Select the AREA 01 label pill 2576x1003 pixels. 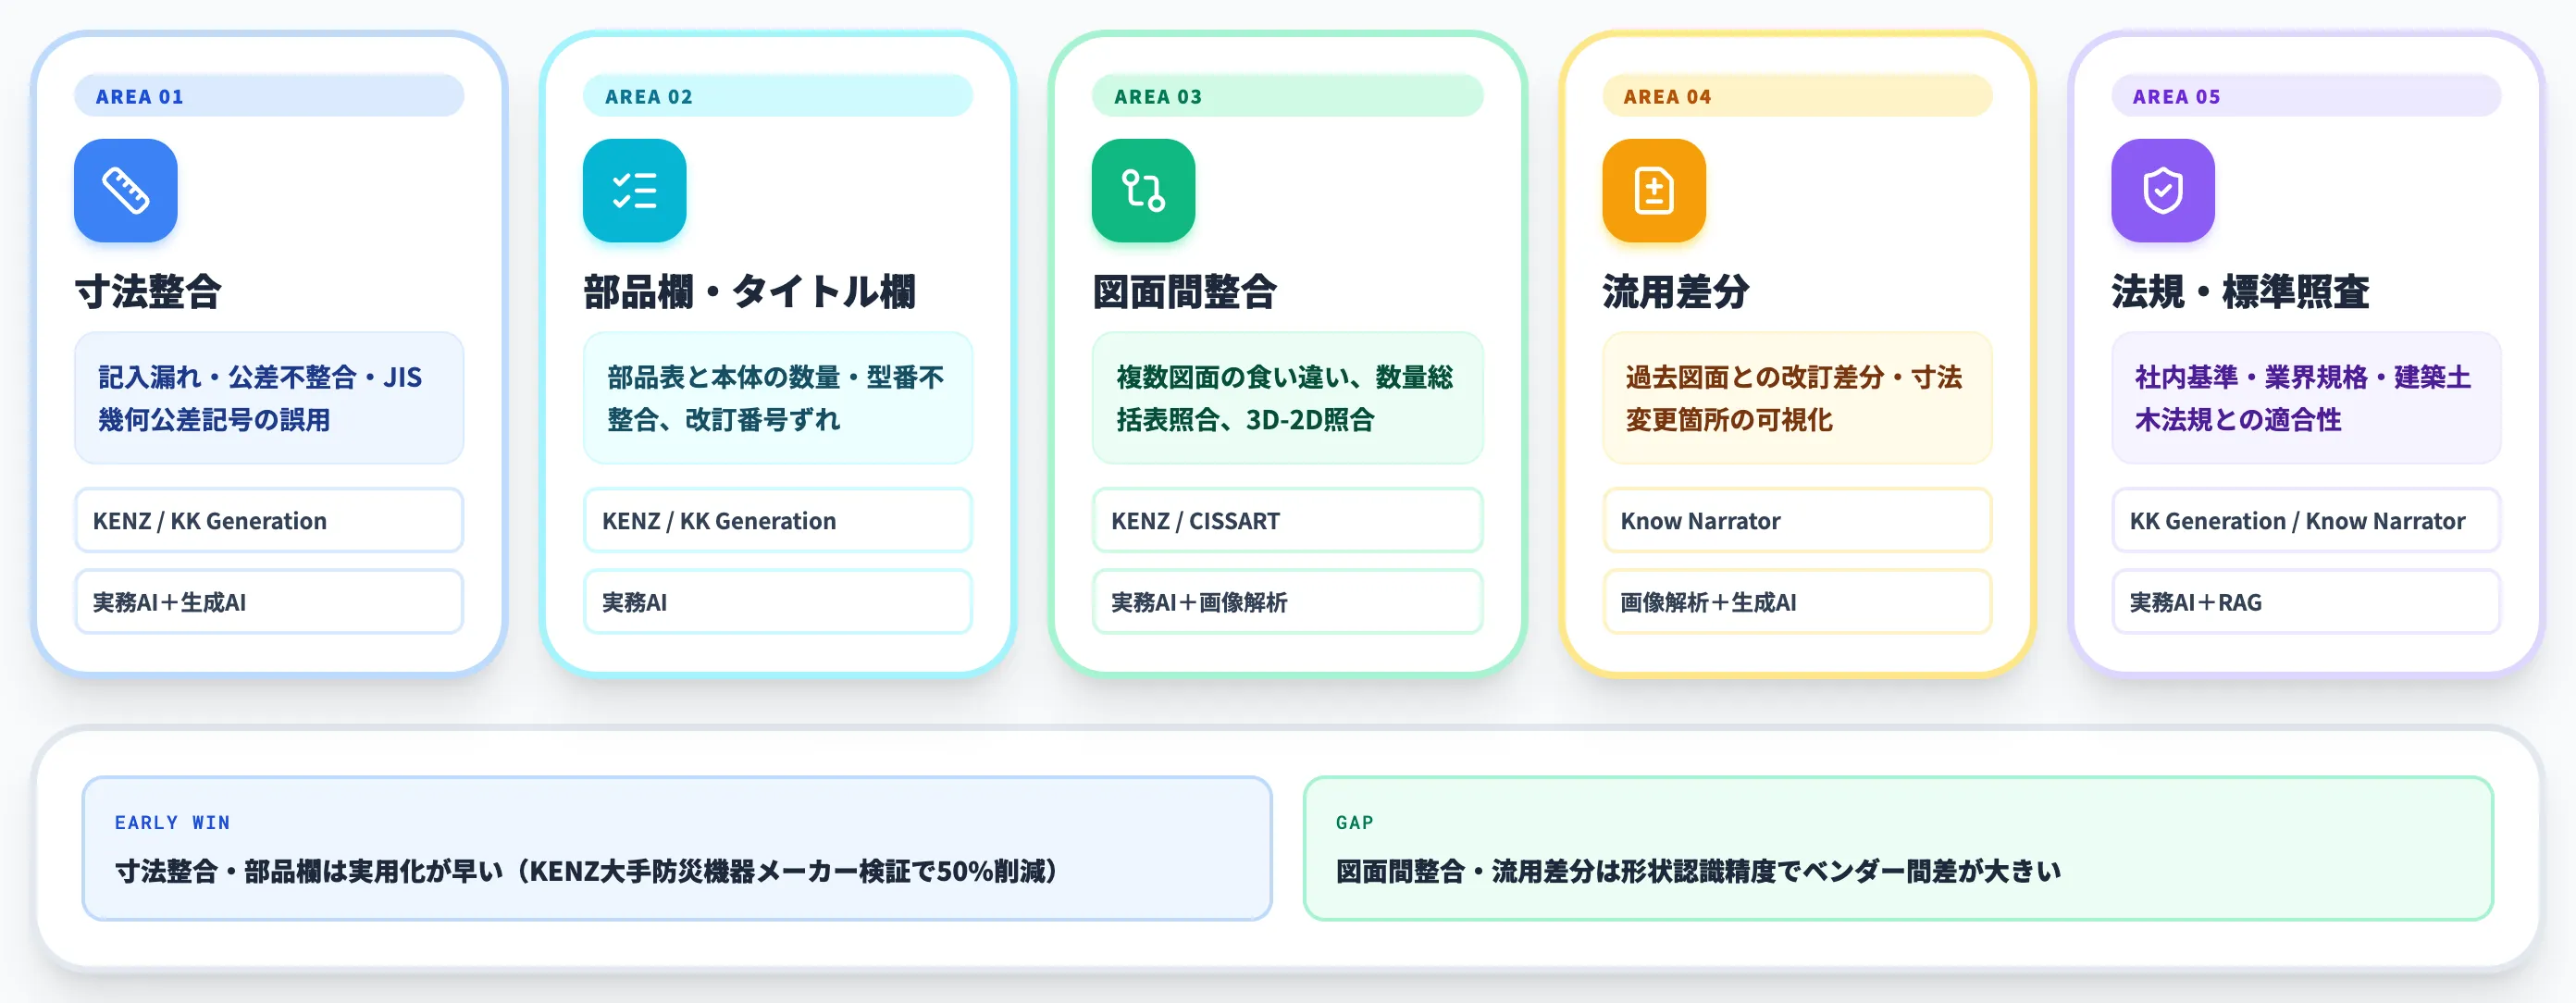pos(269,96)
